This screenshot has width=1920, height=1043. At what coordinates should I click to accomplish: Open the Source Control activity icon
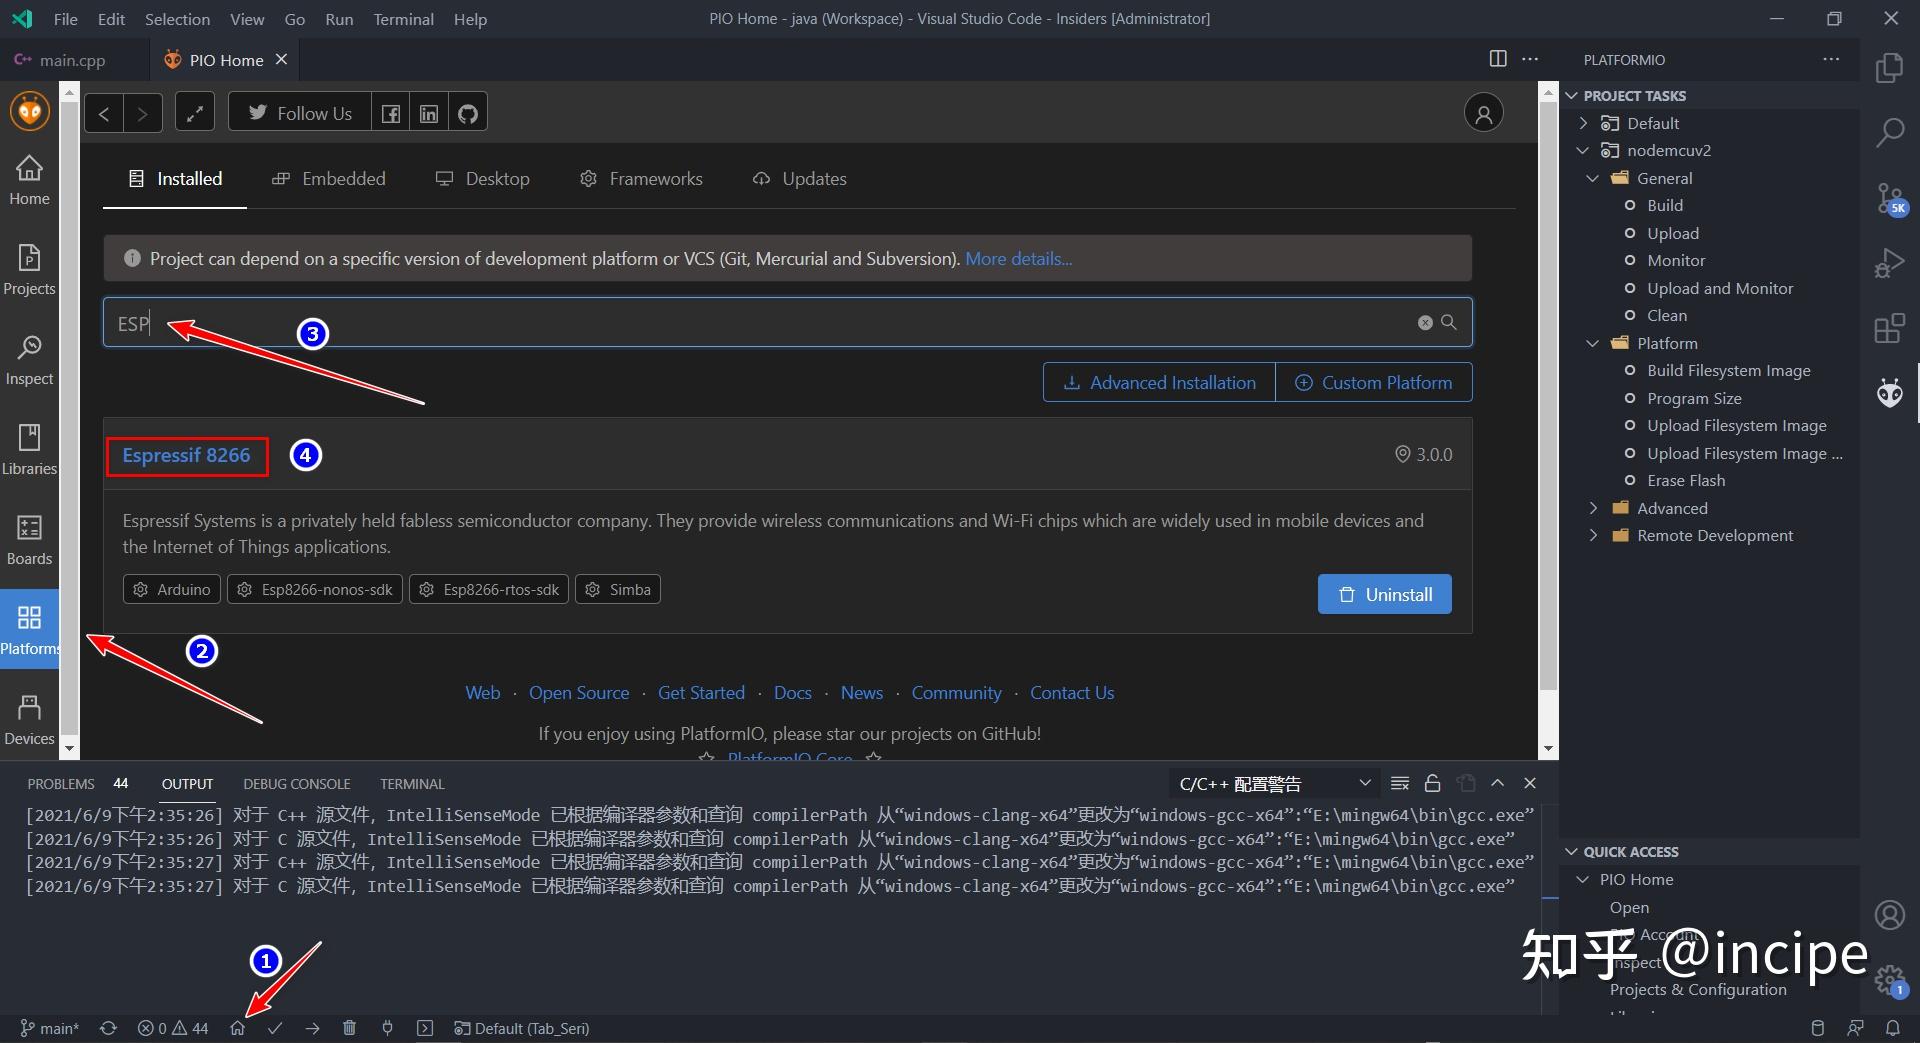click(1889, 198)
